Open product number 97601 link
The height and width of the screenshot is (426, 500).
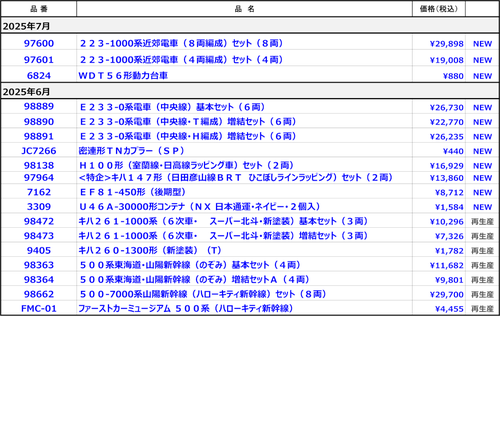point(39,60)
